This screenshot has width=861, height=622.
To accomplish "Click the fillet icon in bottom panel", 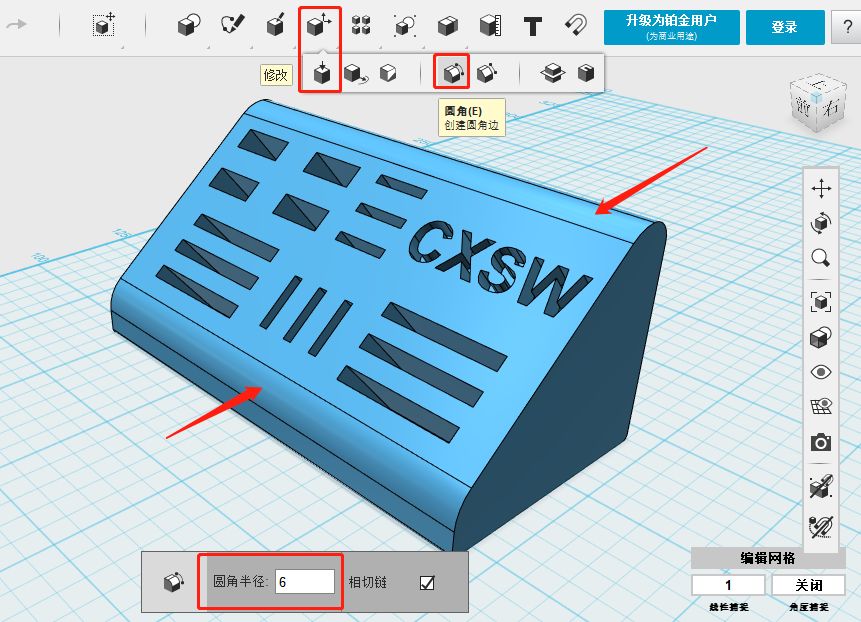I will point(174,582).
